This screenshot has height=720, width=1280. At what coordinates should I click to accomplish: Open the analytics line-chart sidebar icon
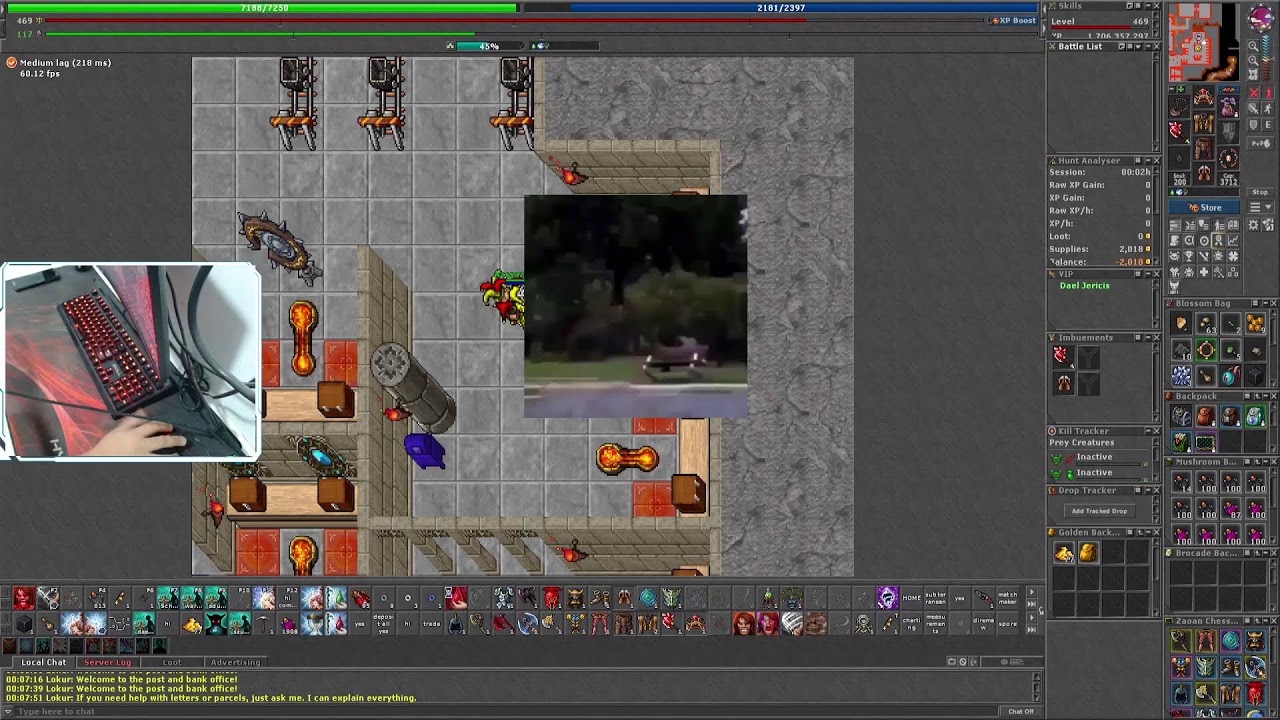tap(1233, 240)
